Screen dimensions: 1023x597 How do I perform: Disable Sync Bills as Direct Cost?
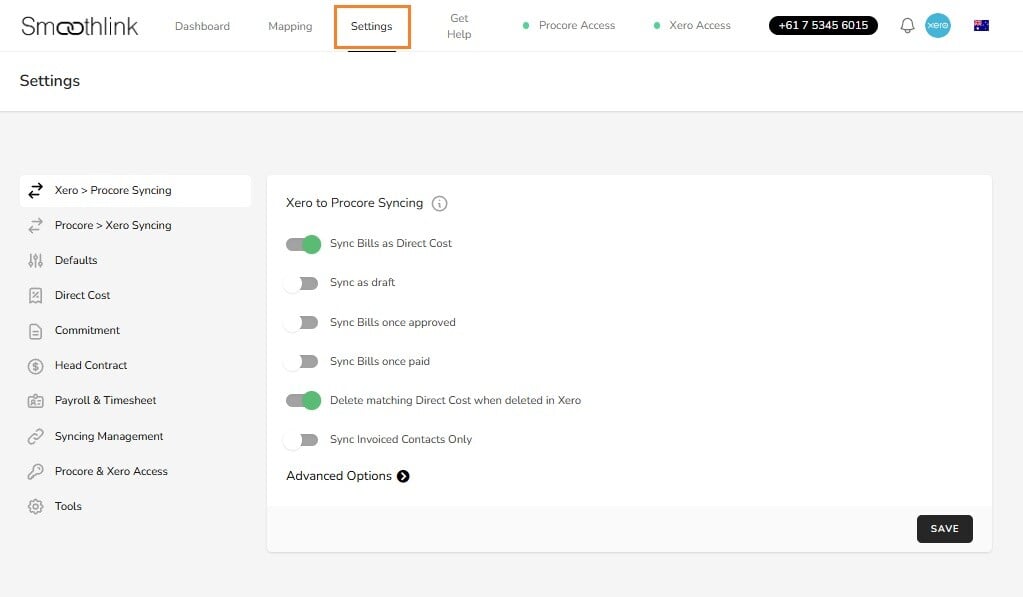point(303,243)
